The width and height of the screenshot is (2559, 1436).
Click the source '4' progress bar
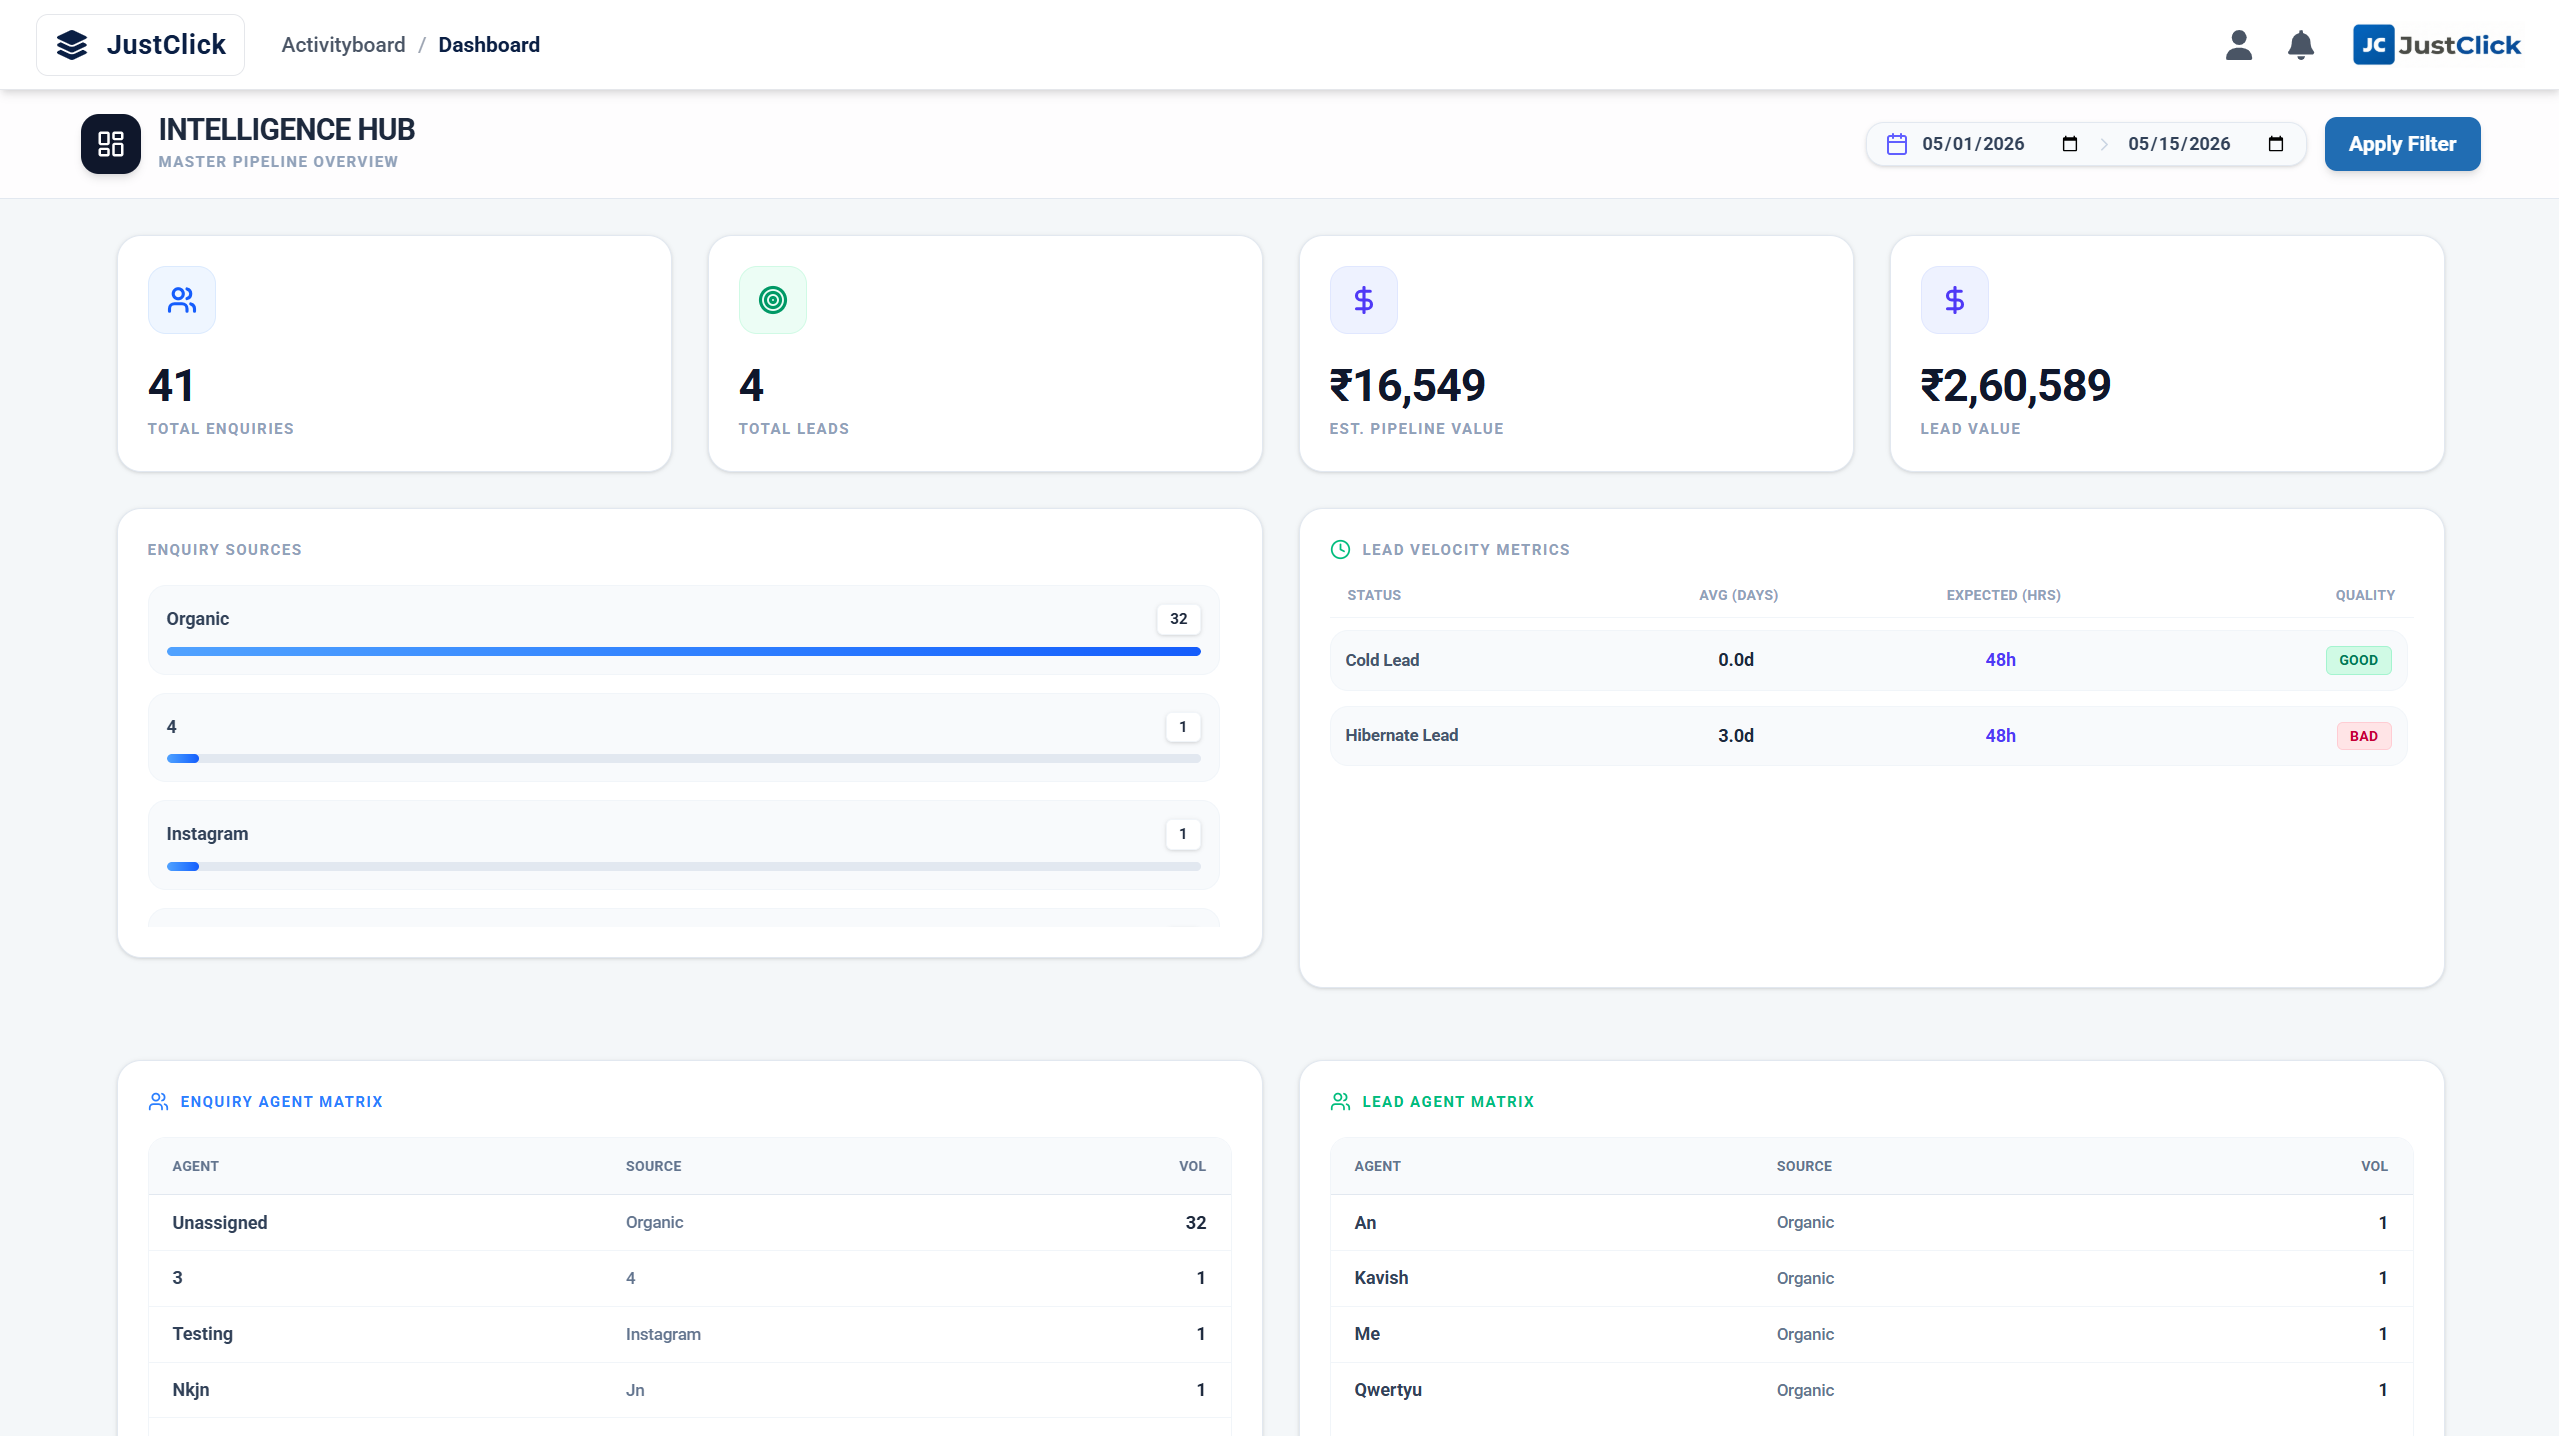pyautogui.click(x=684, y=759)
